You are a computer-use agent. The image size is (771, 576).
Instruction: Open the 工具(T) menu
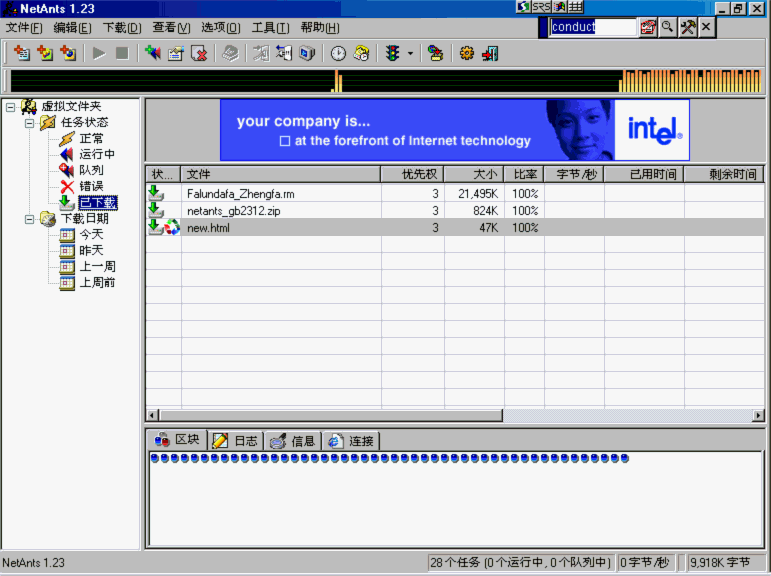click(x=270, y=28)
